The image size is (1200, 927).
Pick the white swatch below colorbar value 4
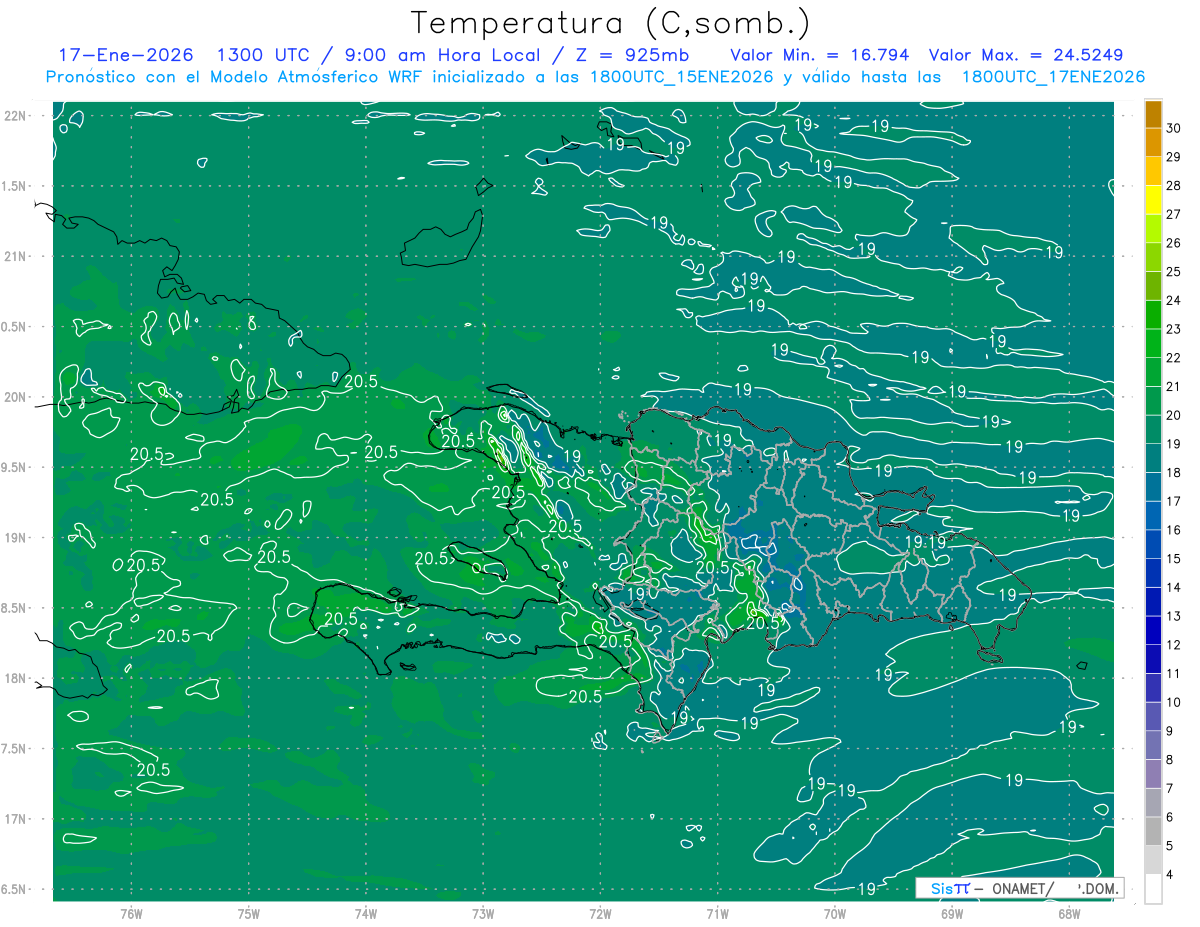[x=1153, y=889]
